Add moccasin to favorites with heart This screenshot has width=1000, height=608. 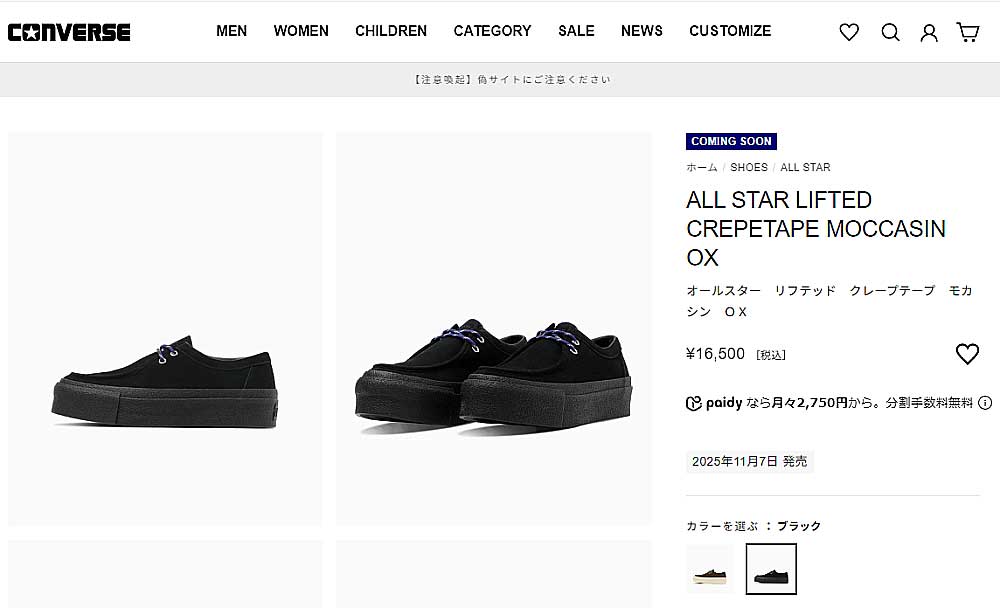click(967, 353)
